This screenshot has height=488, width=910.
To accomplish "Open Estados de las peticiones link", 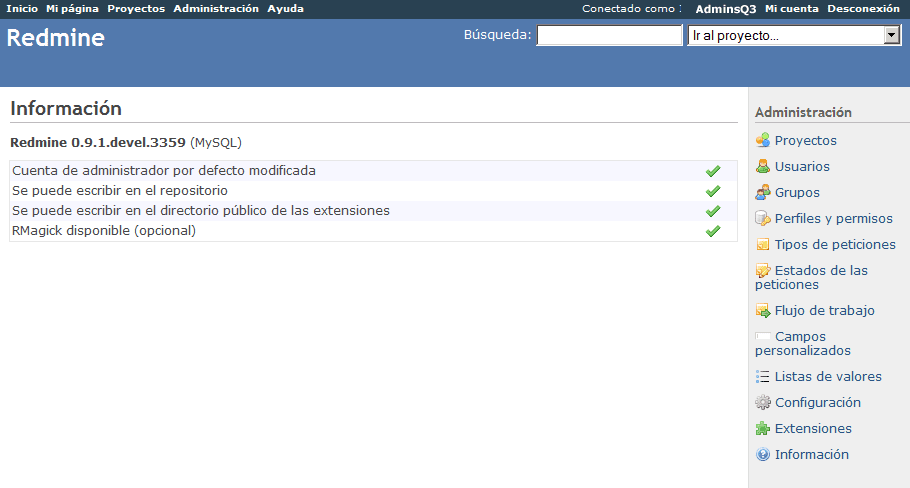I will pos(811,277).
